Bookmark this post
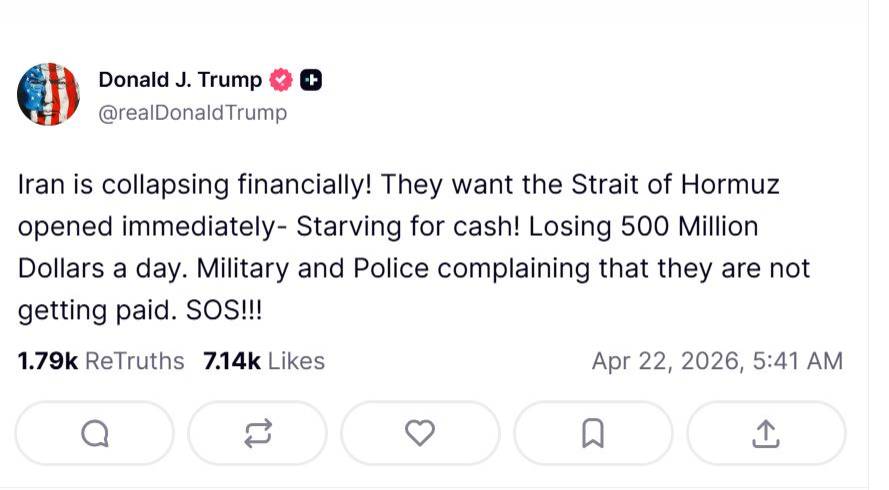The height and width of the screenshot is (490, 889). 593,433
